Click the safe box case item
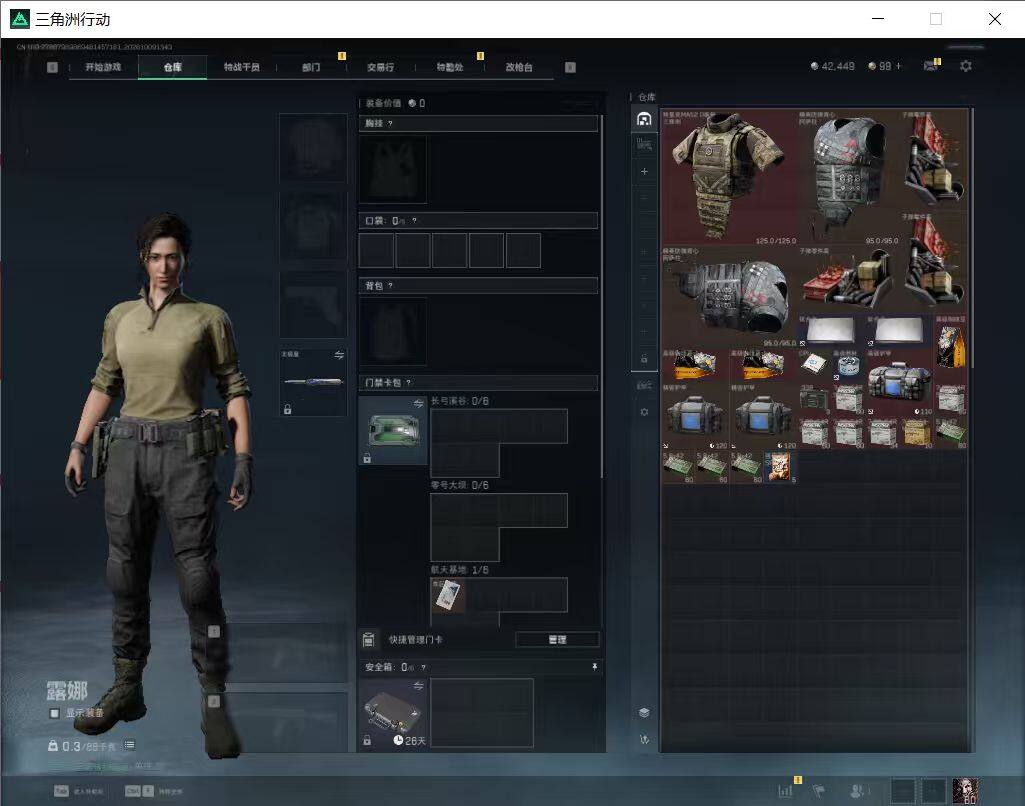The width and height of the screenshot is (1025, 806). pyautogui.click(x=393, y=713)
